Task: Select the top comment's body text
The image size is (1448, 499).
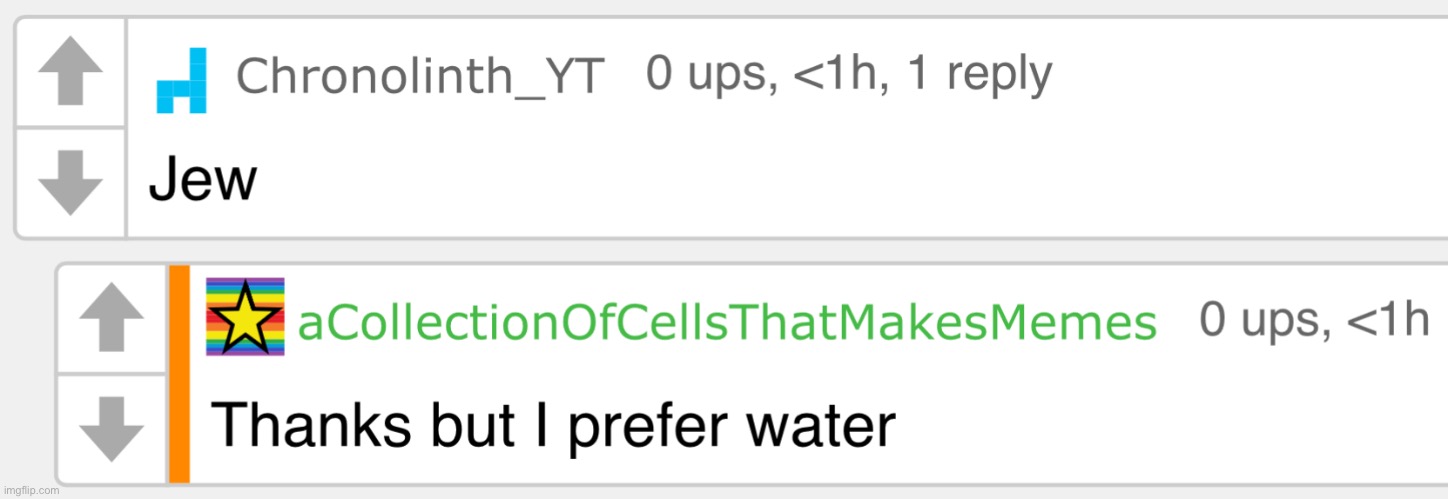Action: (203, 183)
